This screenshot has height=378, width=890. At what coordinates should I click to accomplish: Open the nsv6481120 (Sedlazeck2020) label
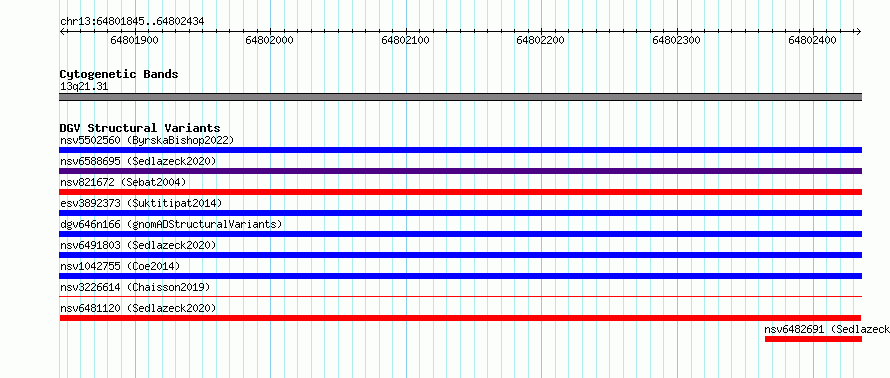(x=138, y=308)
